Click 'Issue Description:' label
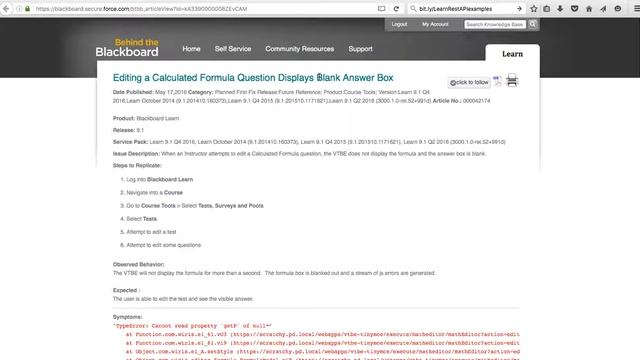This screenshot has height=360, width=640. click(136, 153)
